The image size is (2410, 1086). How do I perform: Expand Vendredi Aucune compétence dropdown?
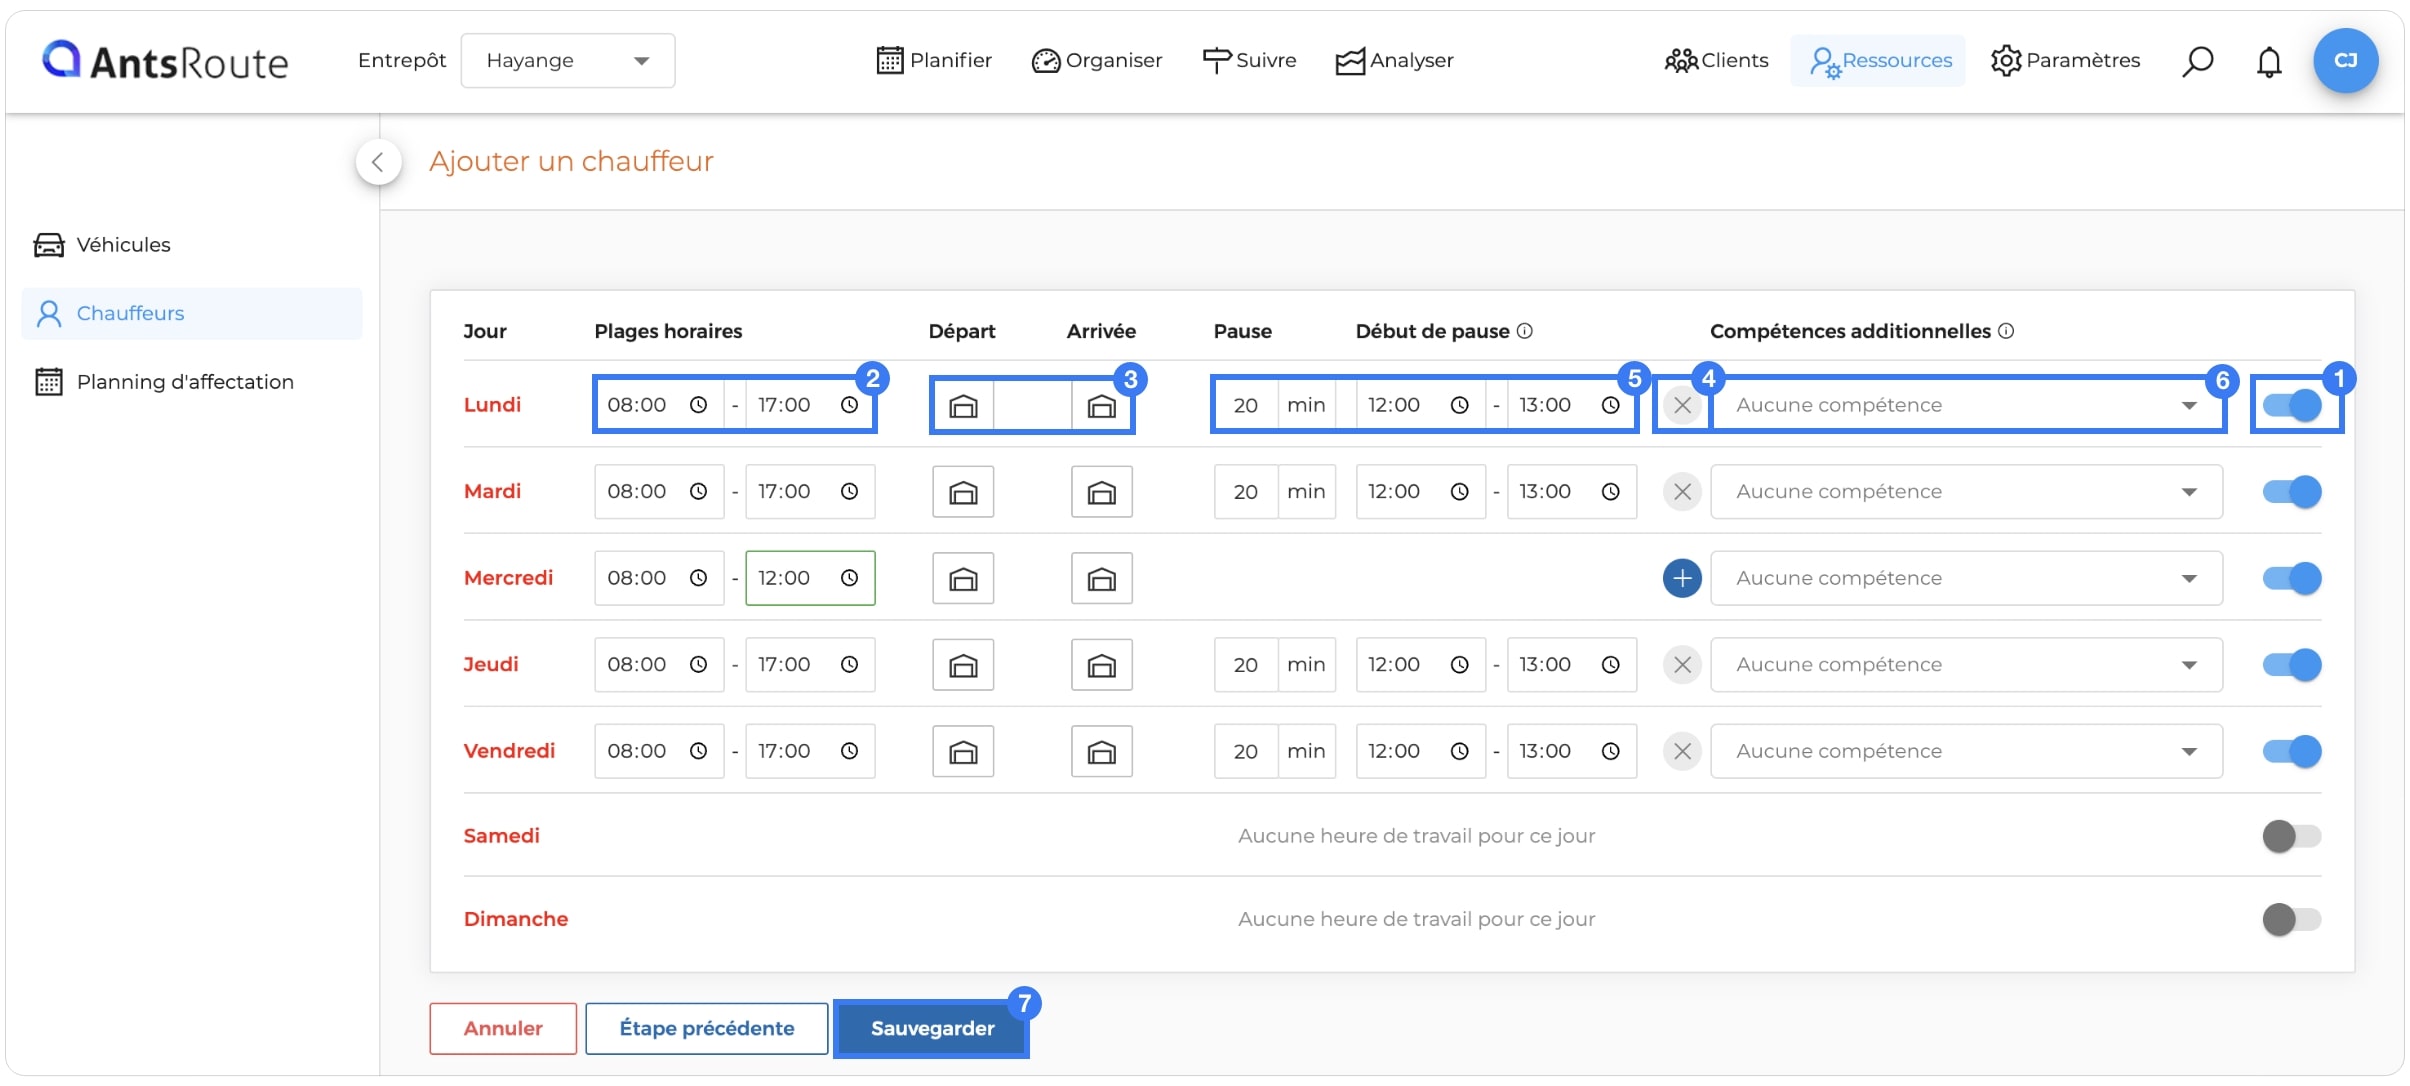click(1966, 751)
